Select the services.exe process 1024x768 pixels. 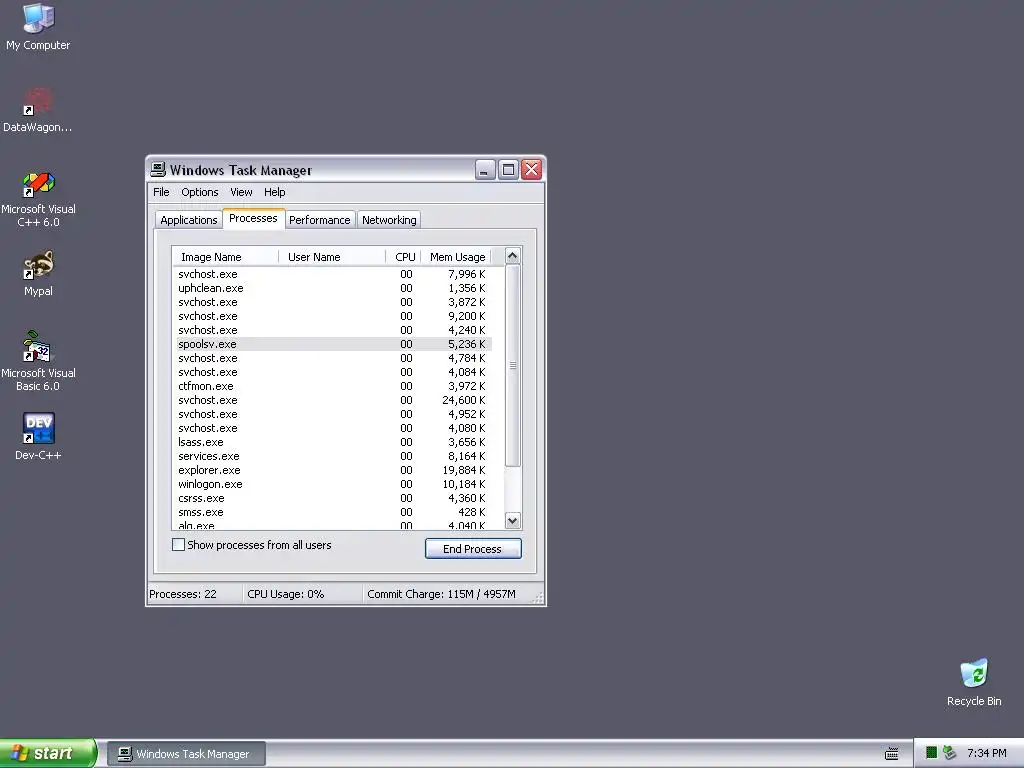click(x=332, y=456)
